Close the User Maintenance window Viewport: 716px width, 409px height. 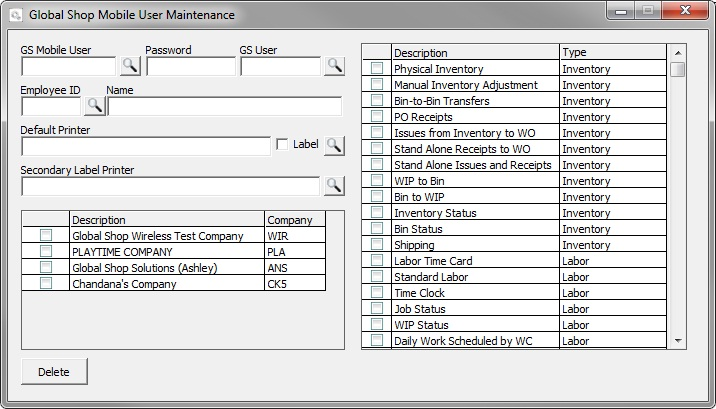coord(685,10)
